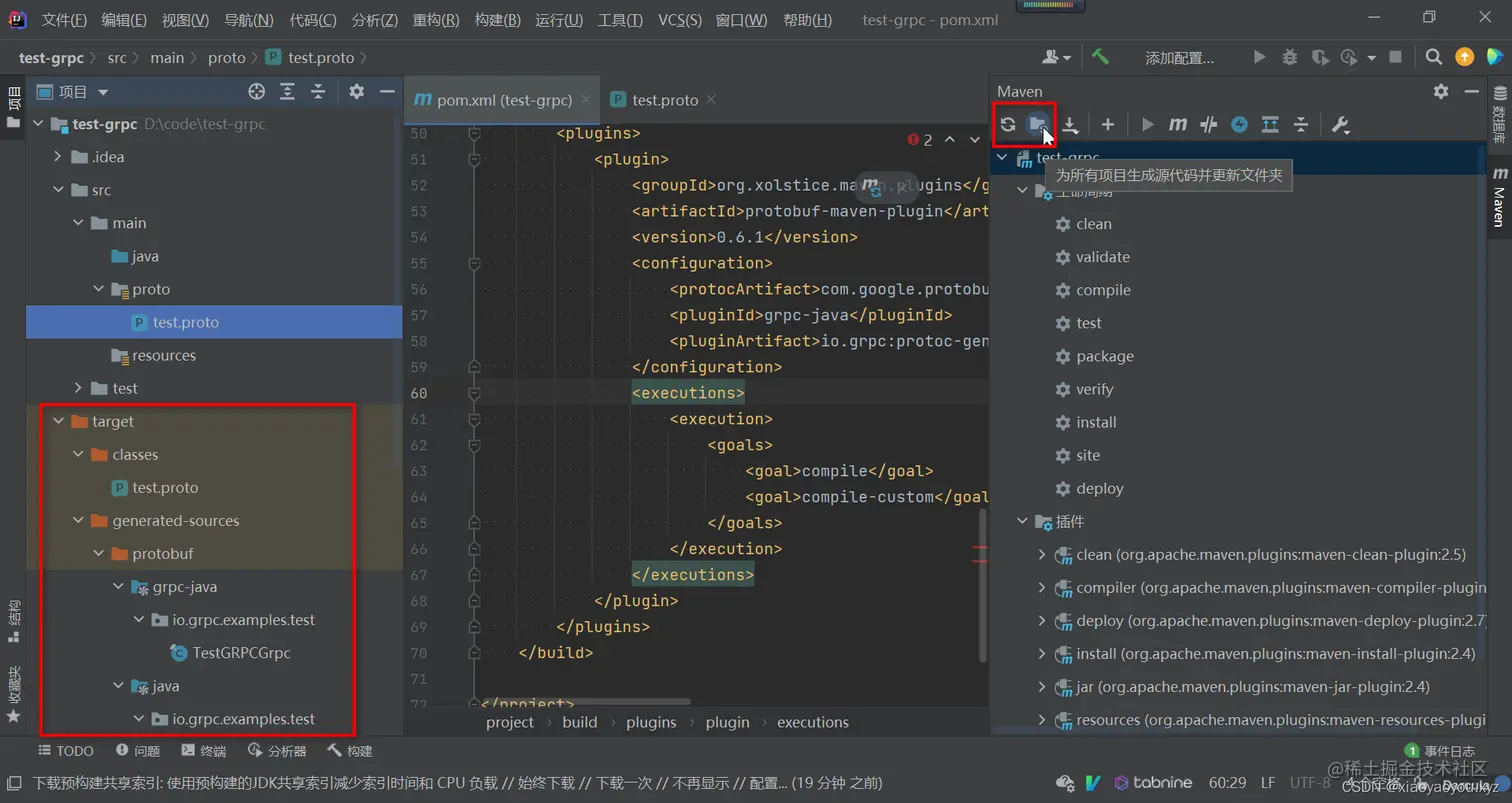1512x803 pixels.
Task: Reload all Maven projects
Action: point(1008,125)
